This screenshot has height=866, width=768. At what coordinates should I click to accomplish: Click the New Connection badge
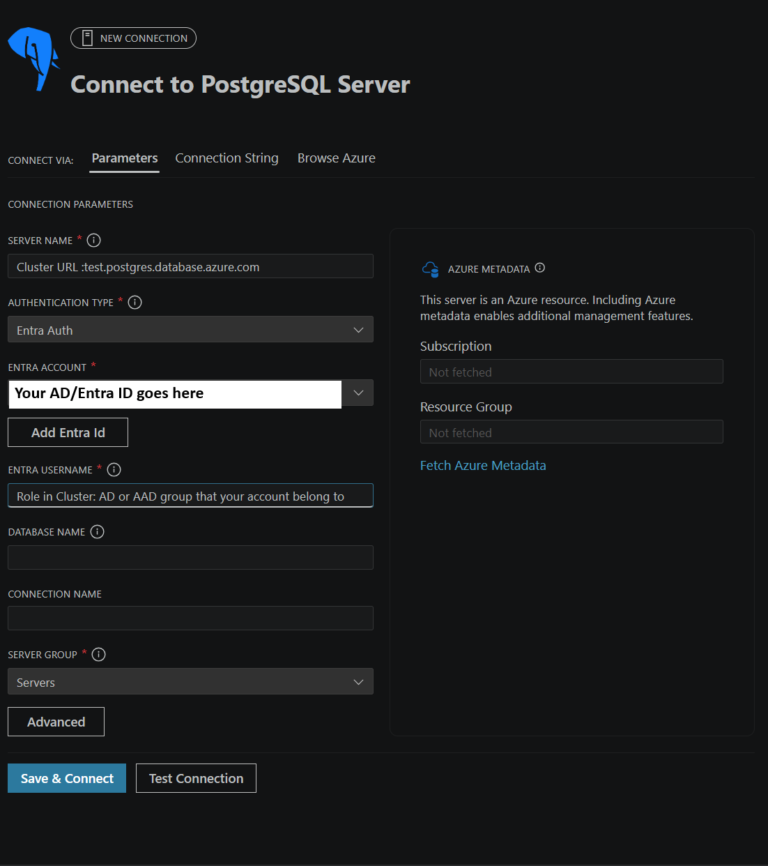[x=134, y=38]
